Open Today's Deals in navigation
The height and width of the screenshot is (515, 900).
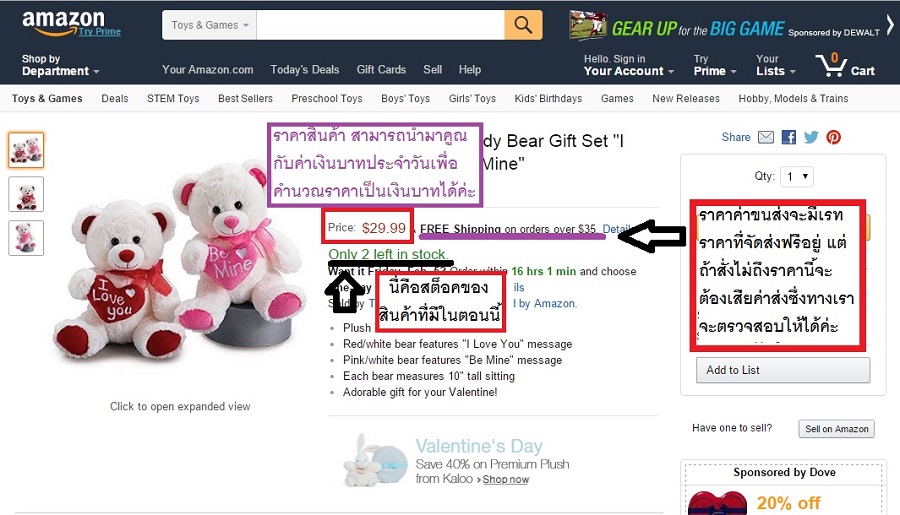[305, 69]
